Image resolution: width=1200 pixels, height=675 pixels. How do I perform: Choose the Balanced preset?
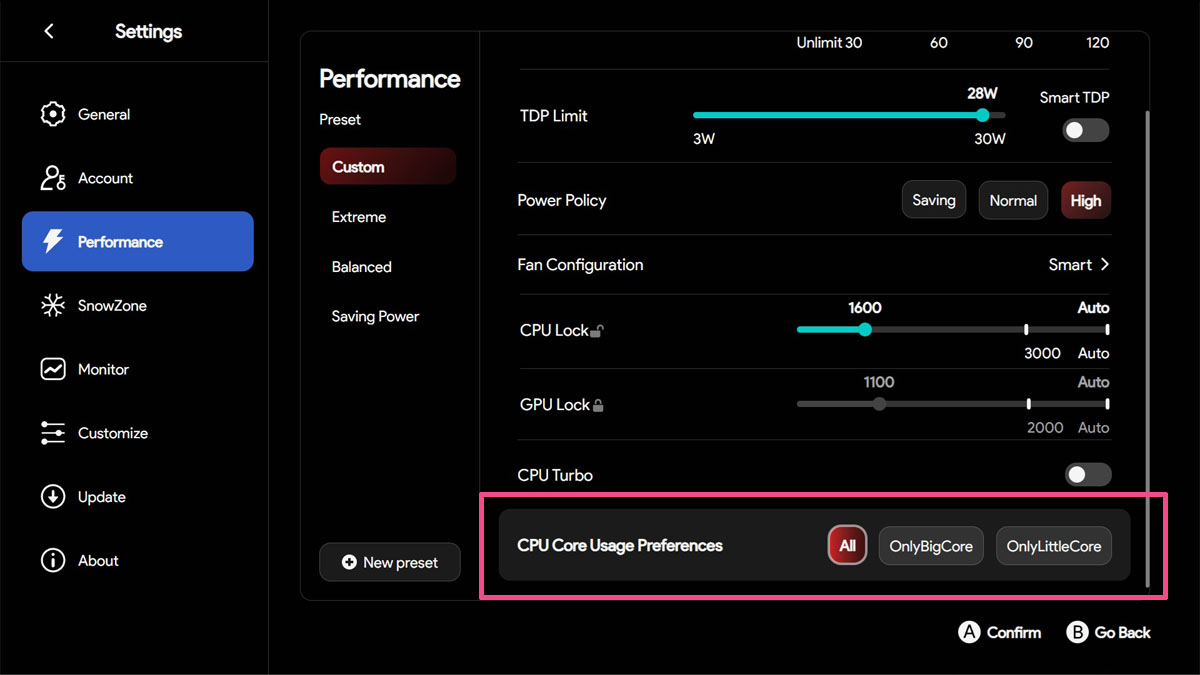coord(362,267)
